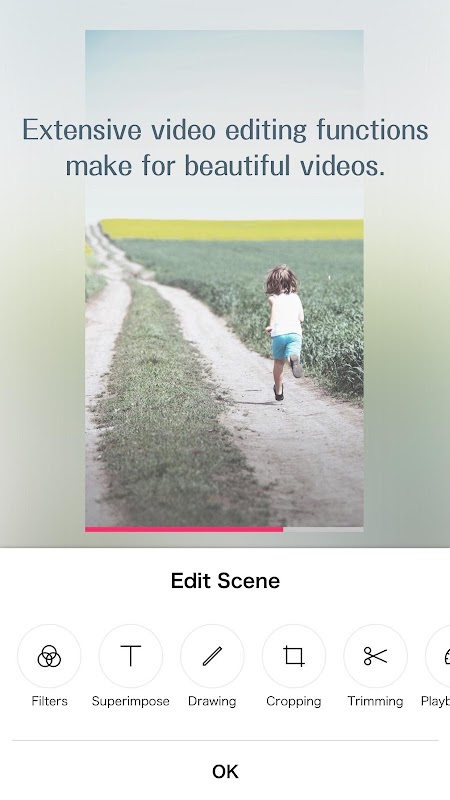Click the yellow field in video preview
450x800 pixels.
point(232,230)
